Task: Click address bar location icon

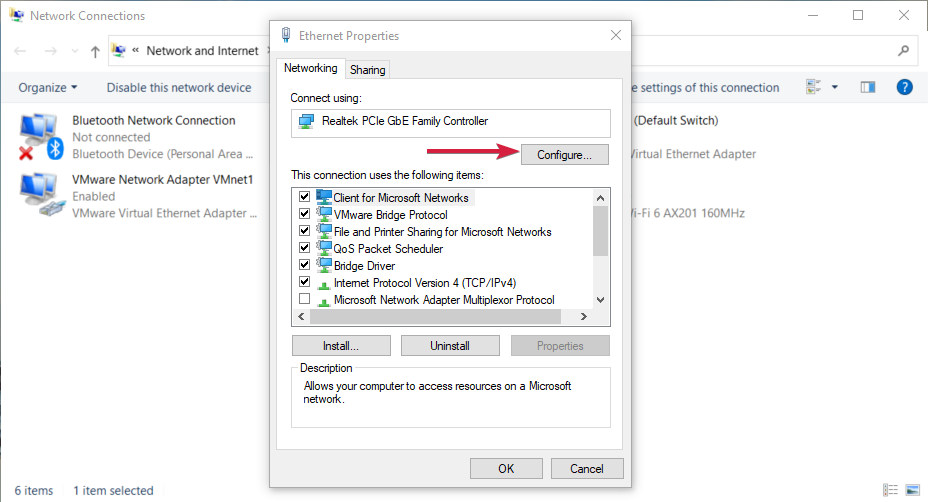Action: pos(119,50)
